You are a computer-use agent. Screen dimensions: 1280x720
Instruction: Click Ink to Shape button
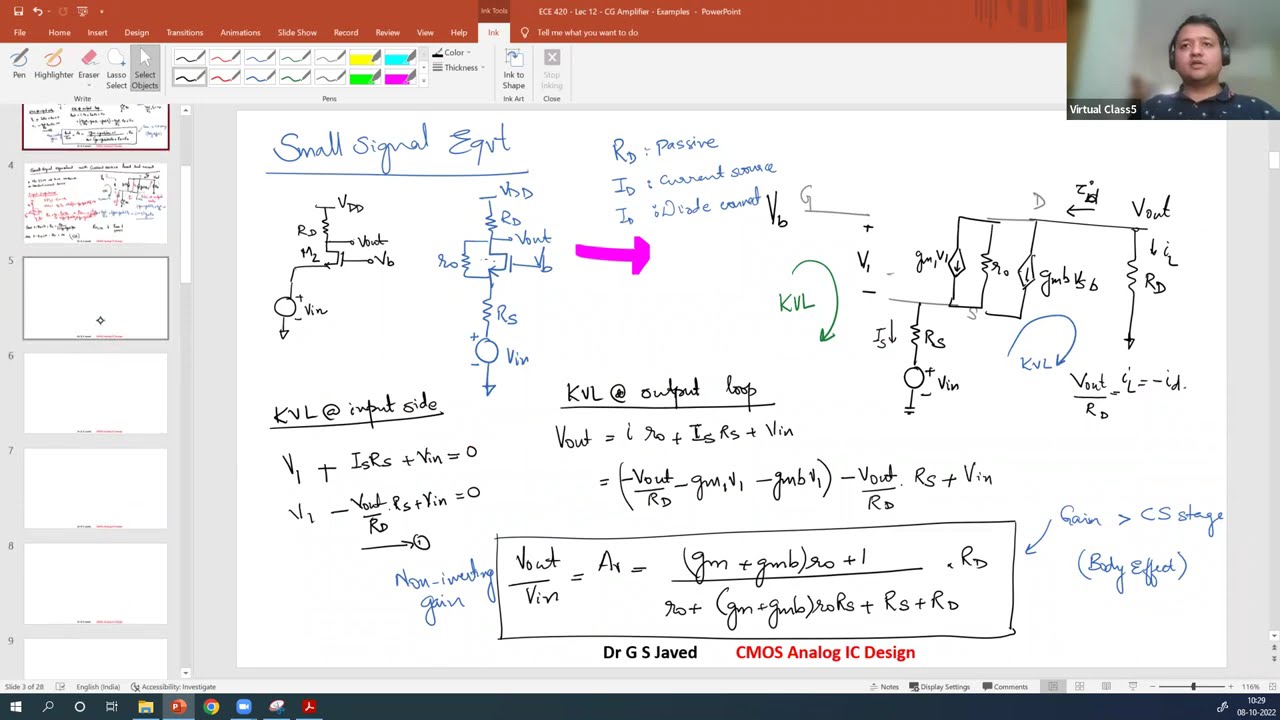[513, 68]
